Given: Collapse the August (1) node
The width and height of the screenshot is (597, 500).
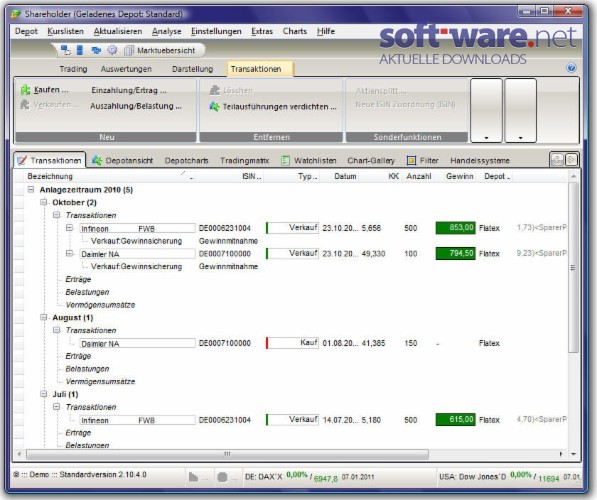Looking at the screenshot, I should (44, 317).
